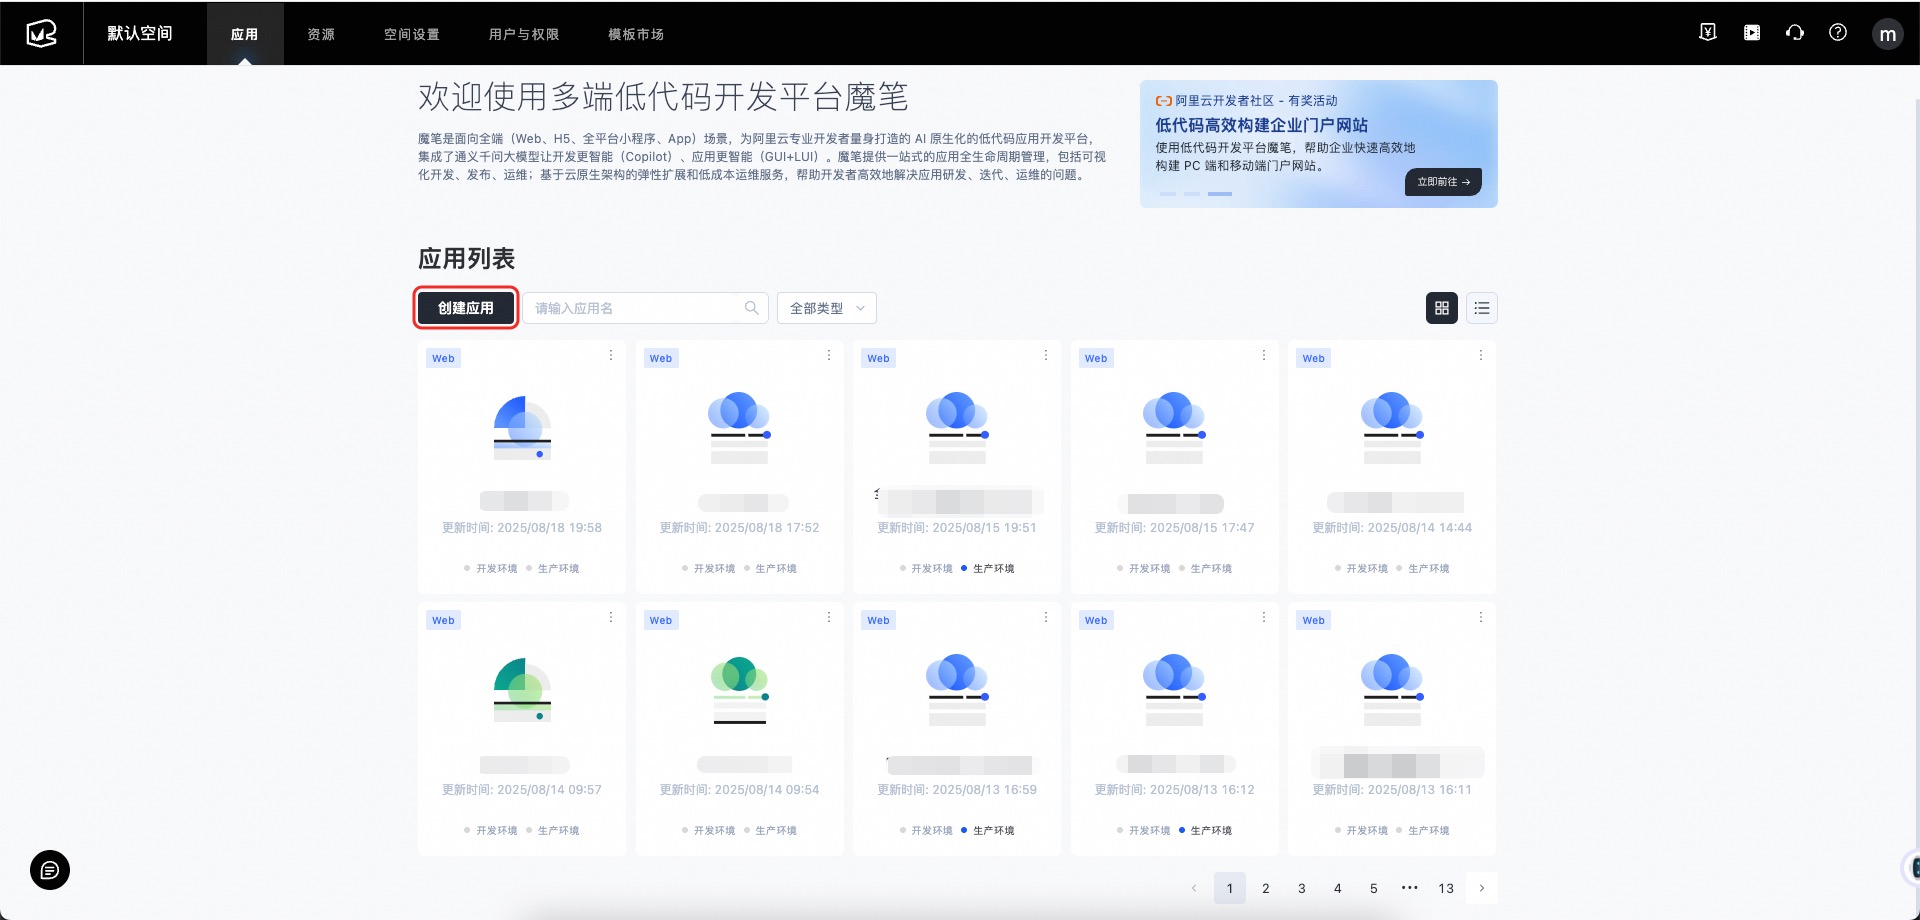
Task: Click the 创建应用 button
Action: pos(466,308)
